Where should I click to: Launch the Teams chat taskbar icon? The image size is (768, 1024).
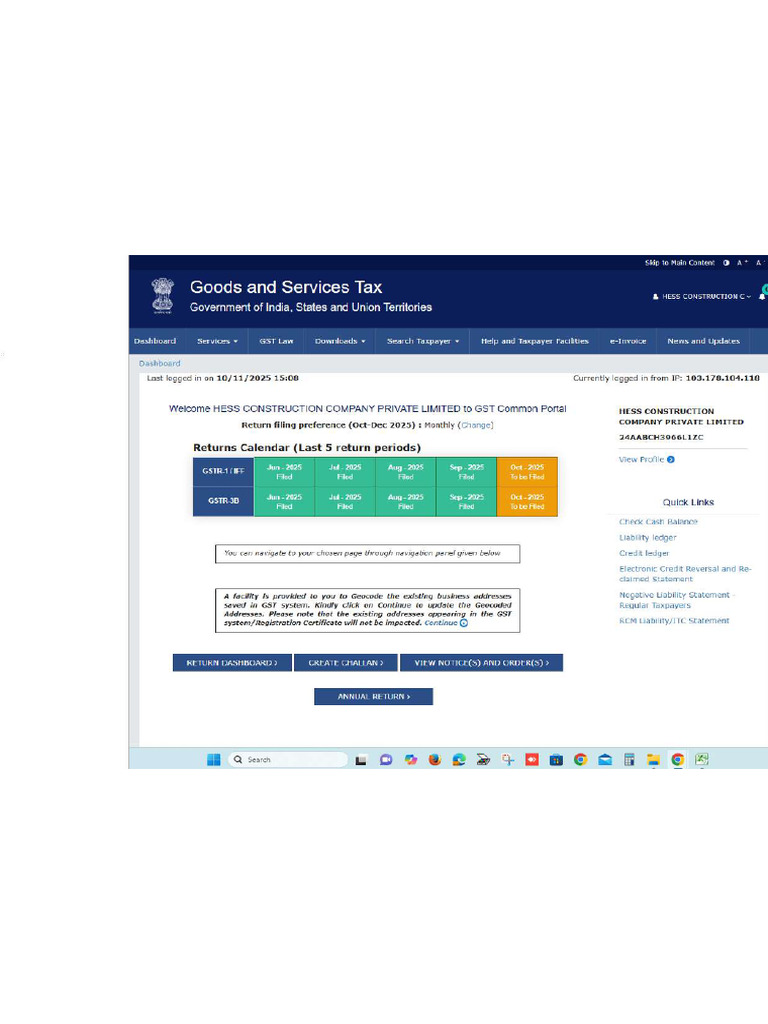point(386,760)
